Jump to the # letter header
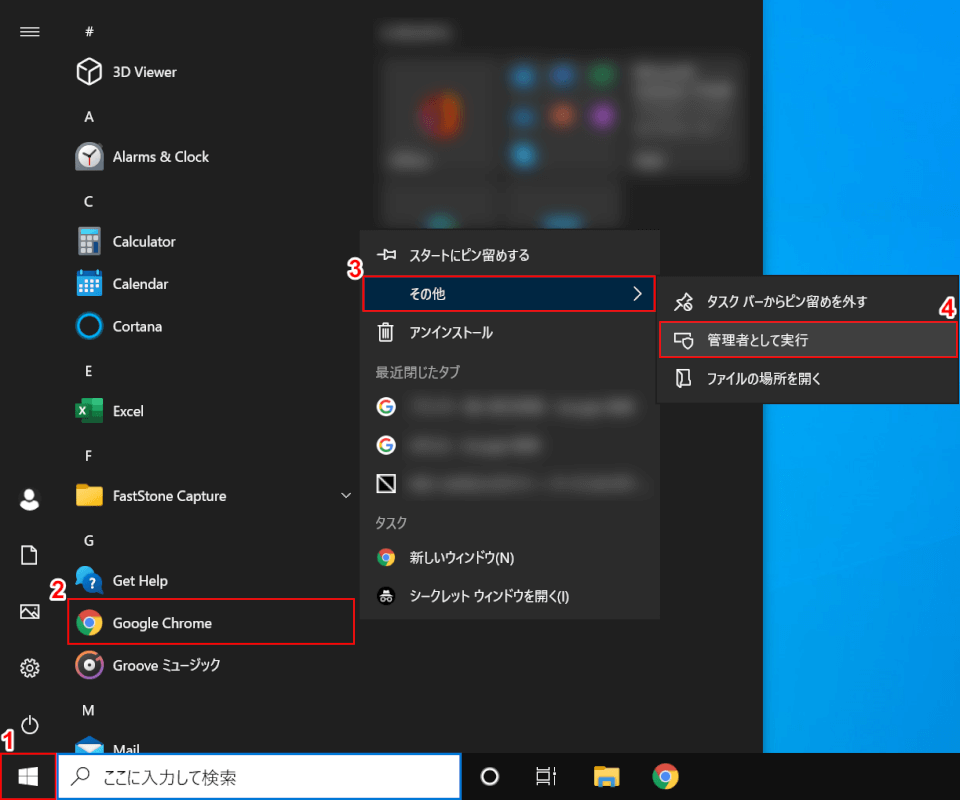This screenshot has height=800, width=960. point(89,31)
